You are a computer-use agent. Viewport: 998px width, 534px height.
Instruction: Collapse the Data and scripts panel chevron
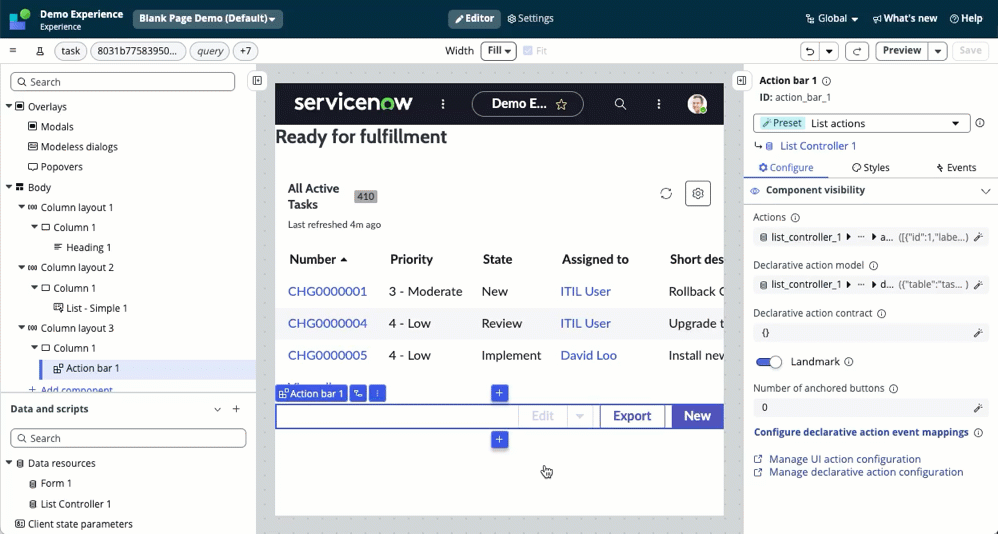tap(217, 409)
